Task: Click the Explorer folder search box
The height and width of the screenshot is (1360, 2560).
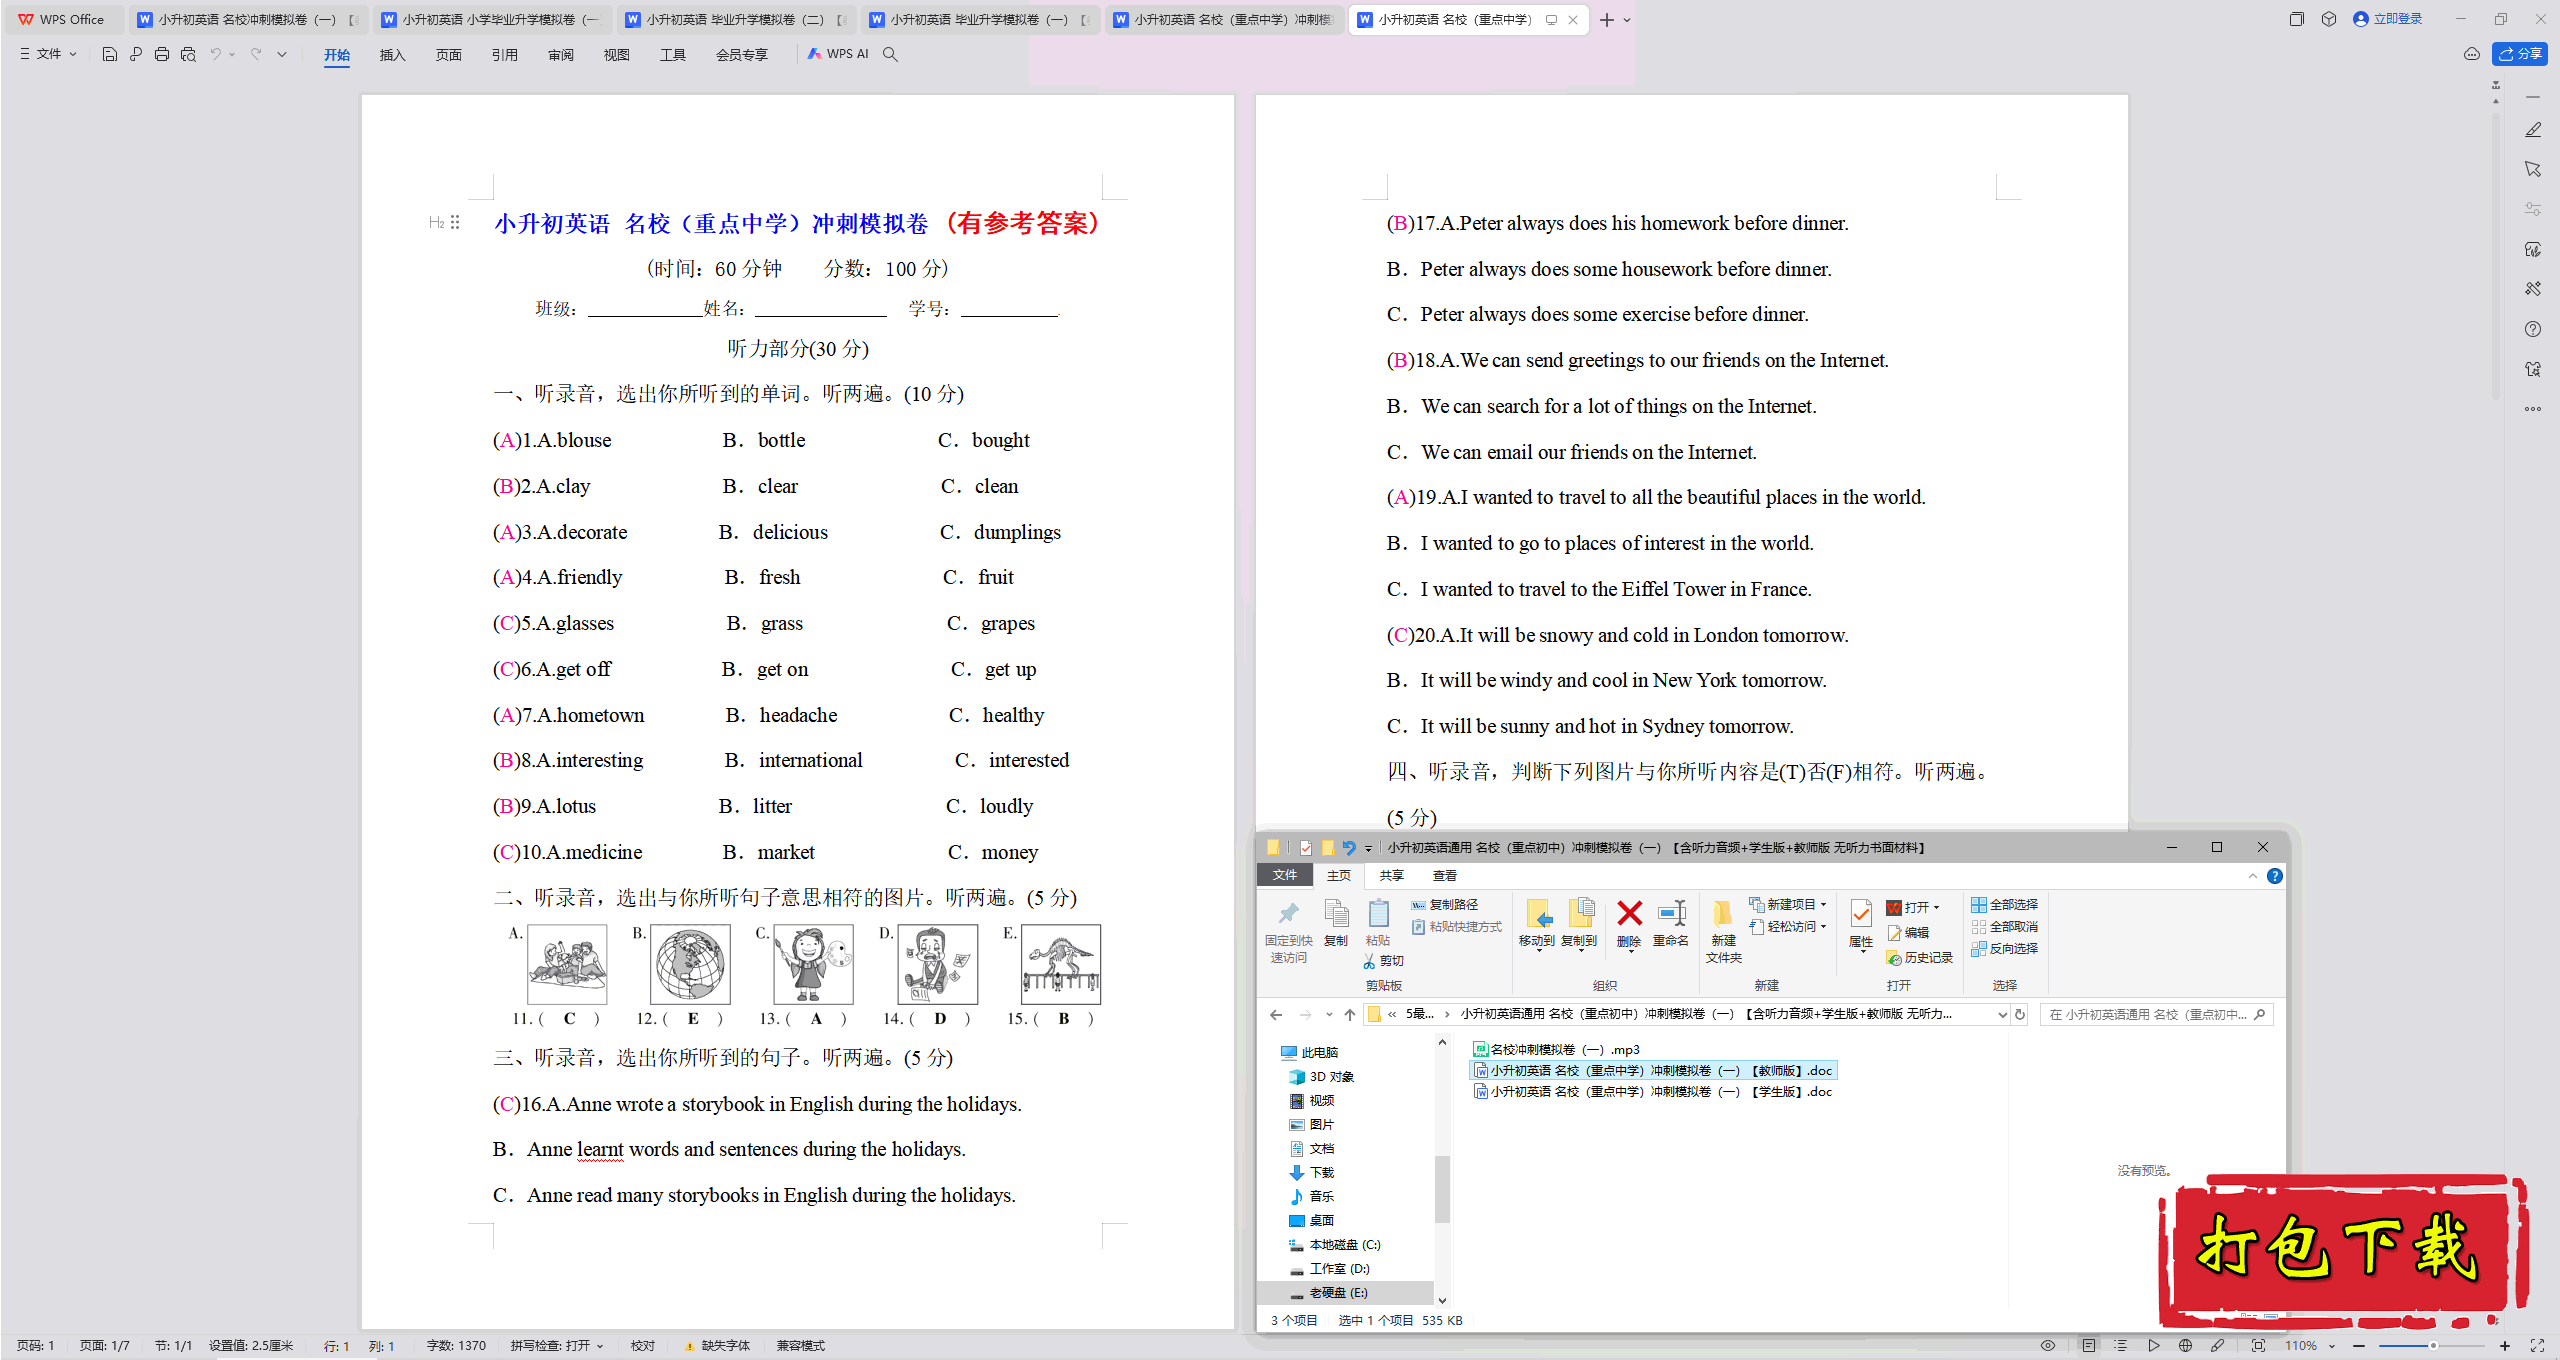Action: tap(2156, 1014)
